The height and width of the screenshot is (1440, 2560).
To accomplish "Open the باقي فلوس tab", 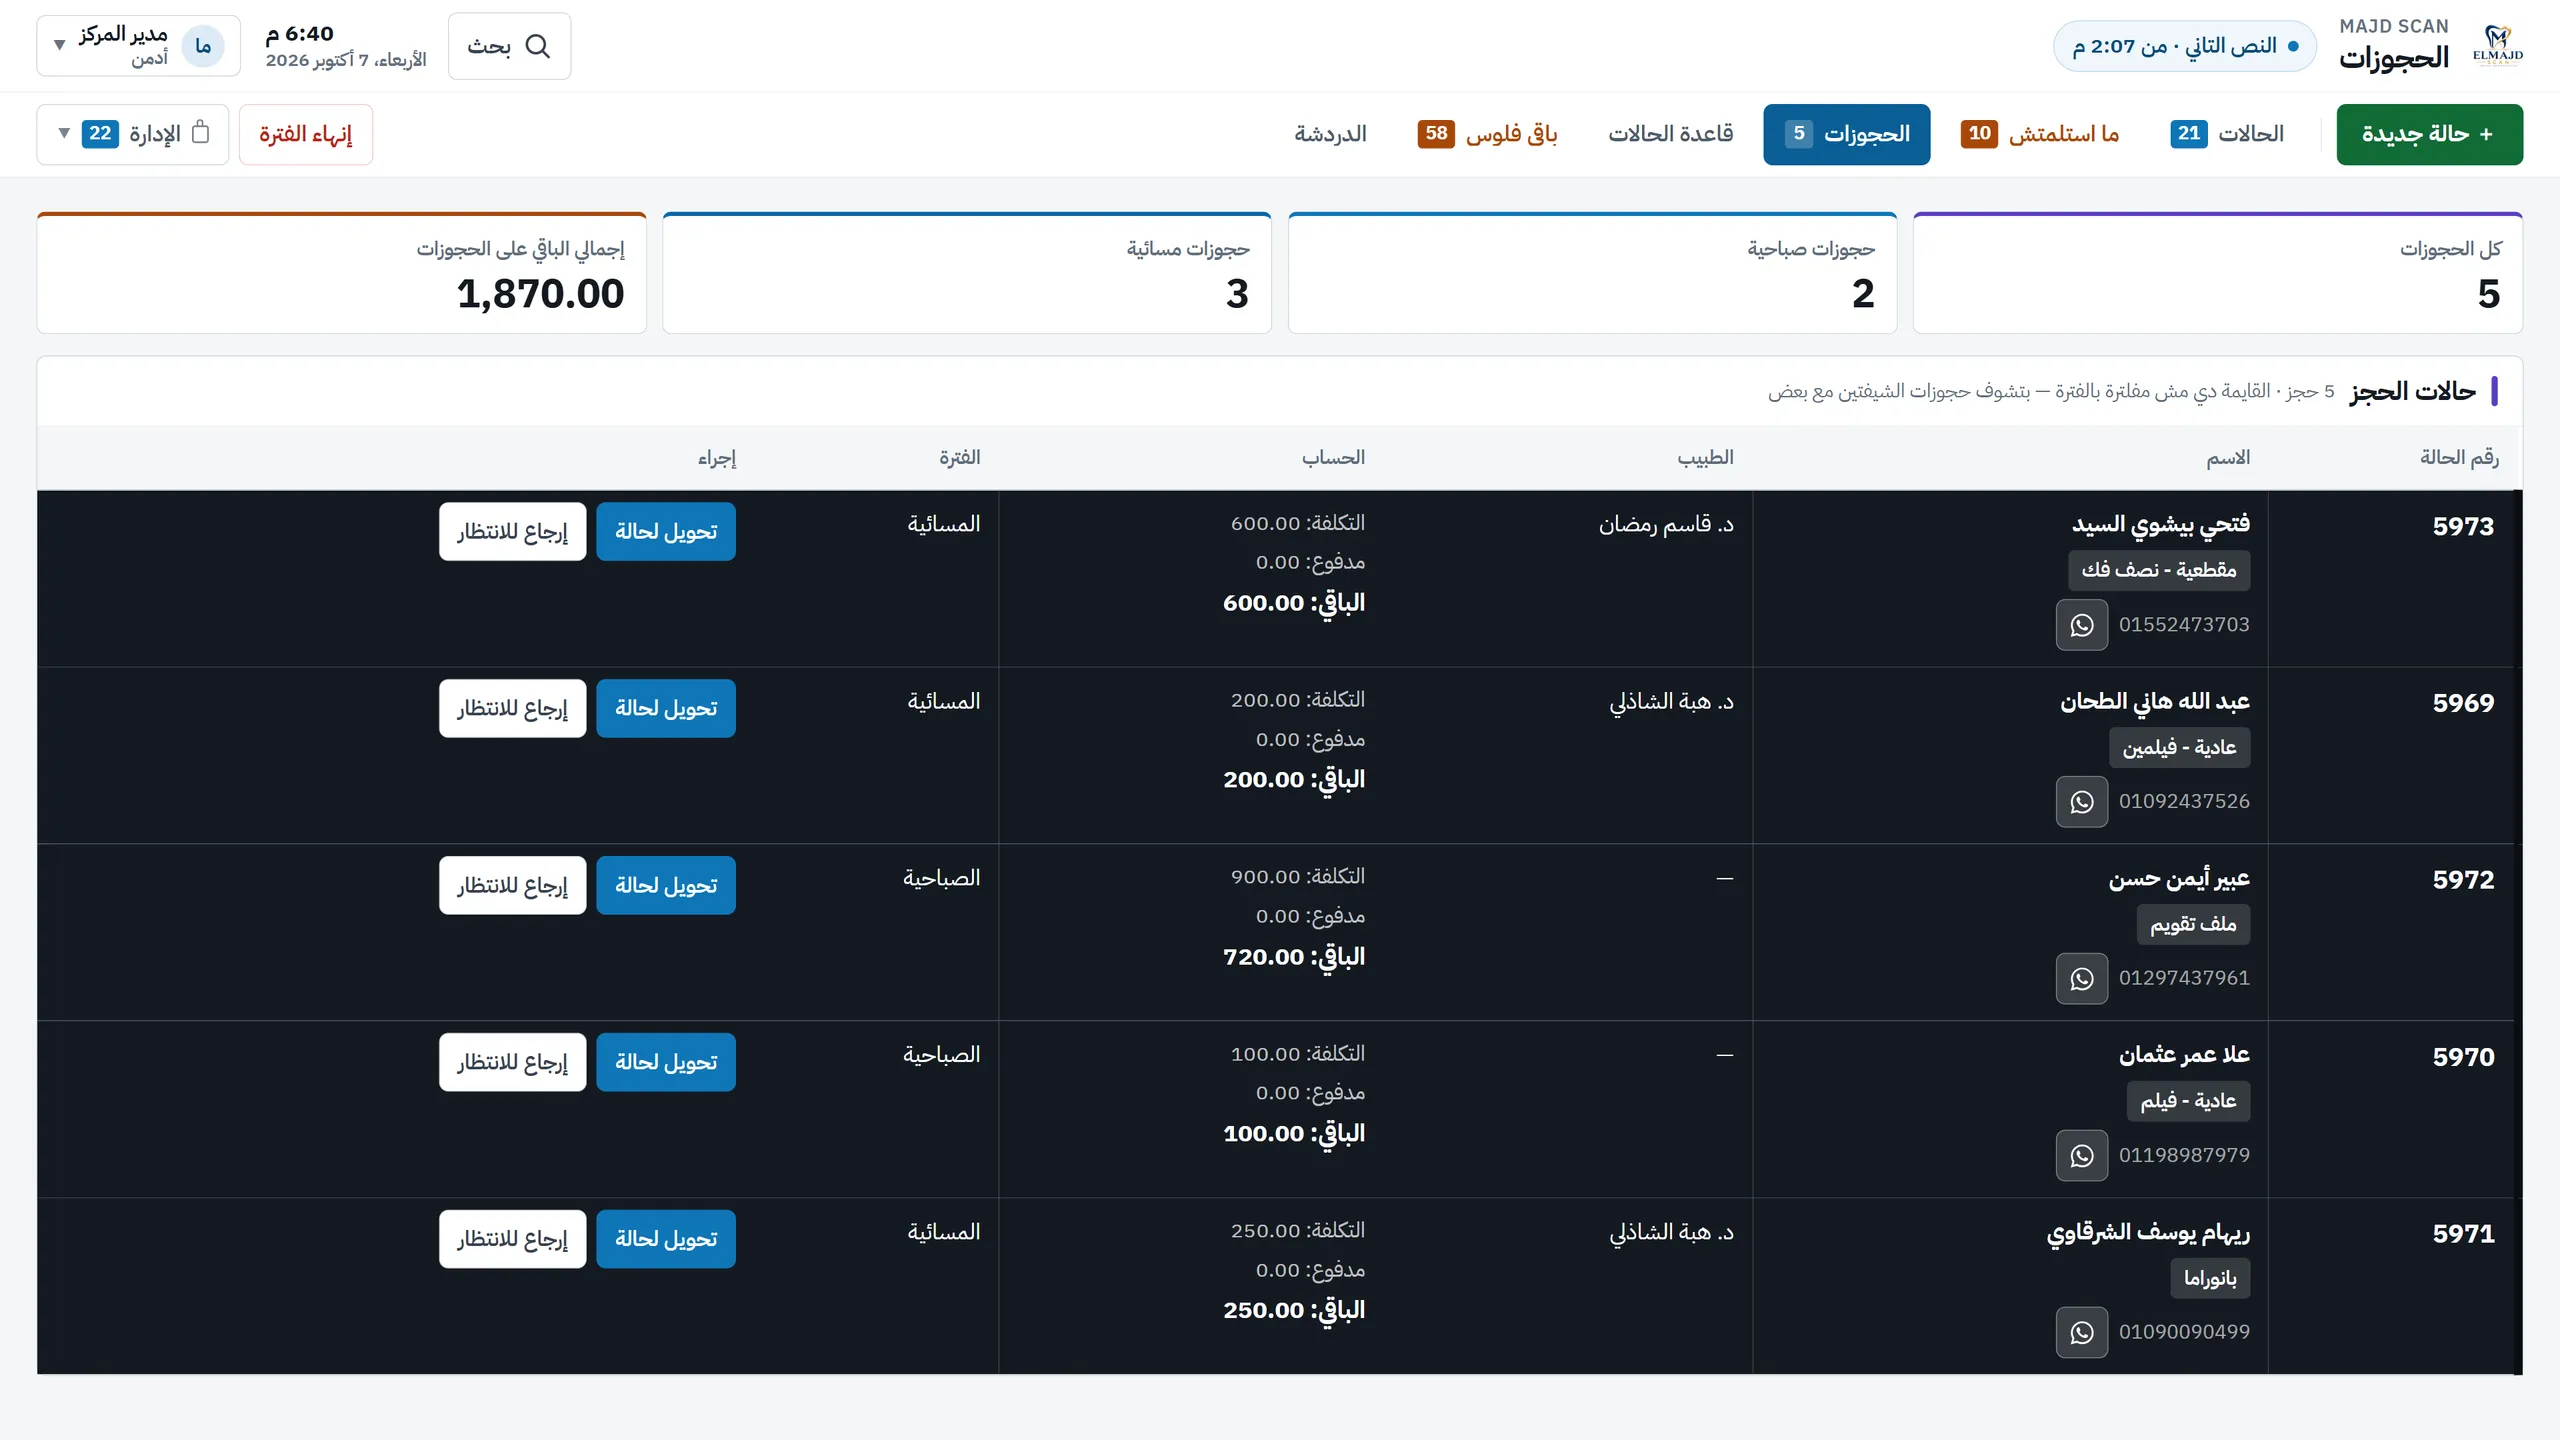I will pos(1487,134).
